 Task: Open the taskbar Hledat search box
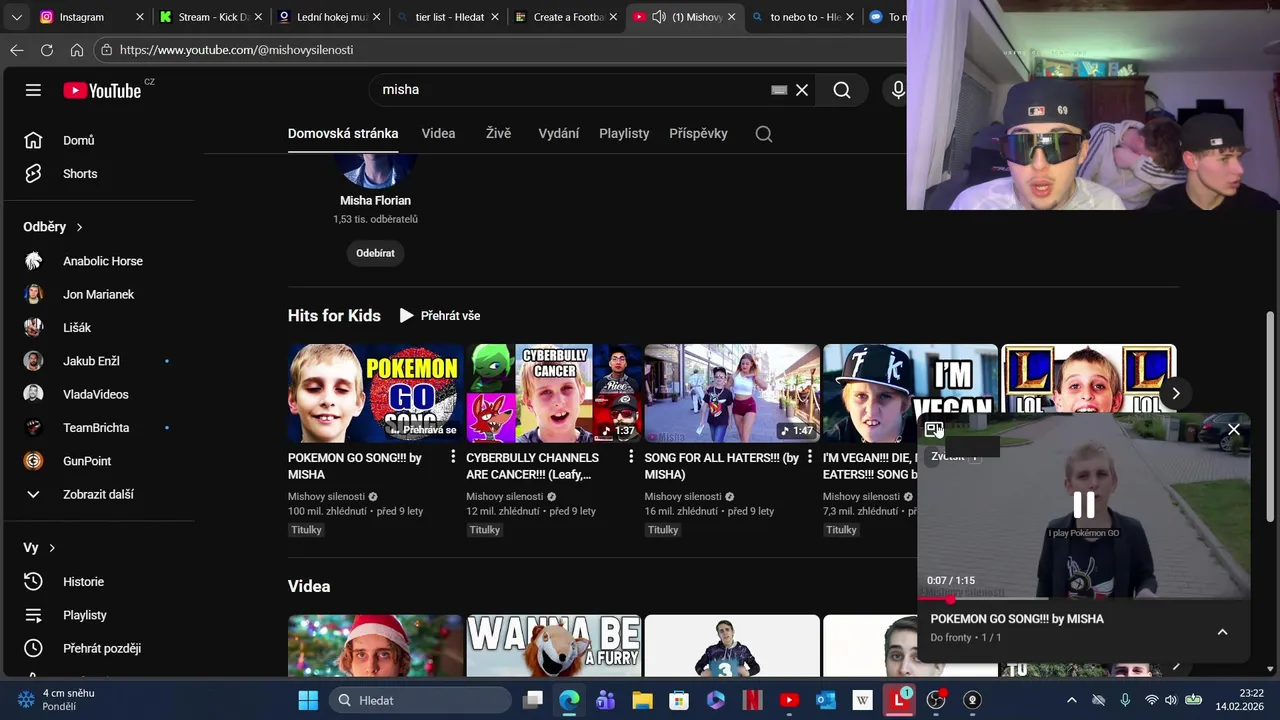(422, 700)
